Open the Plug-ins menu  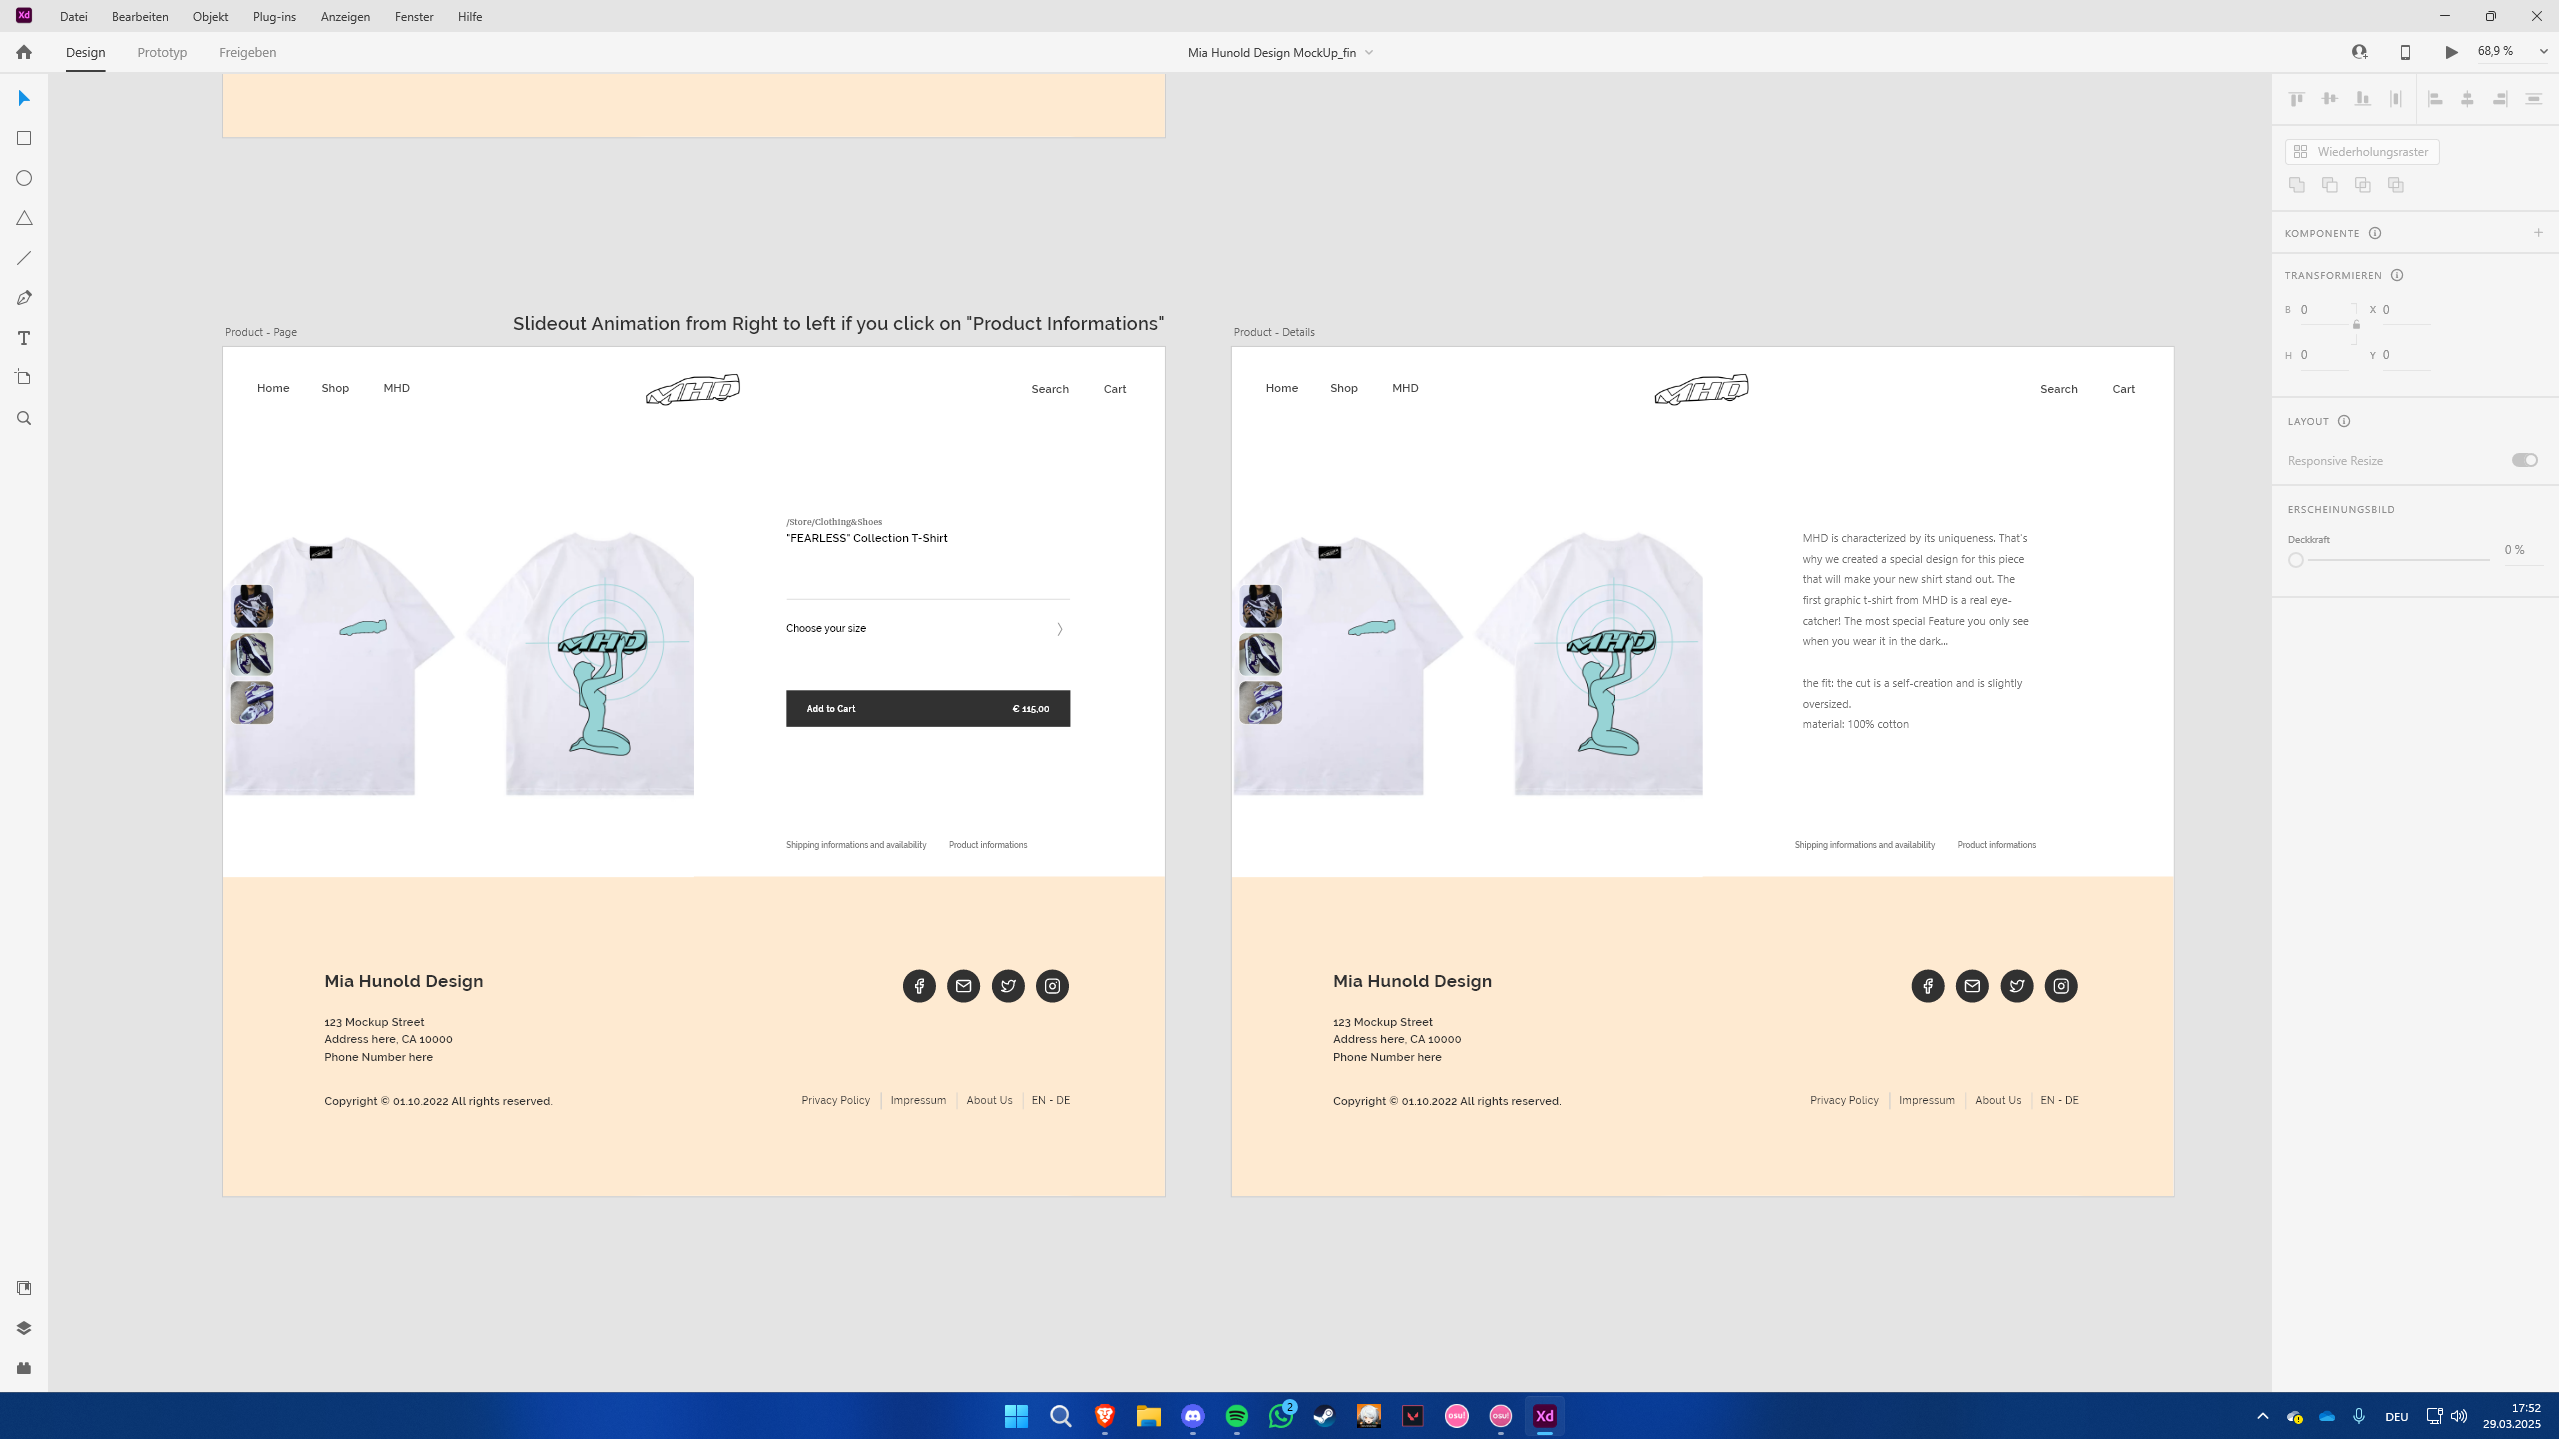[274, 16]
